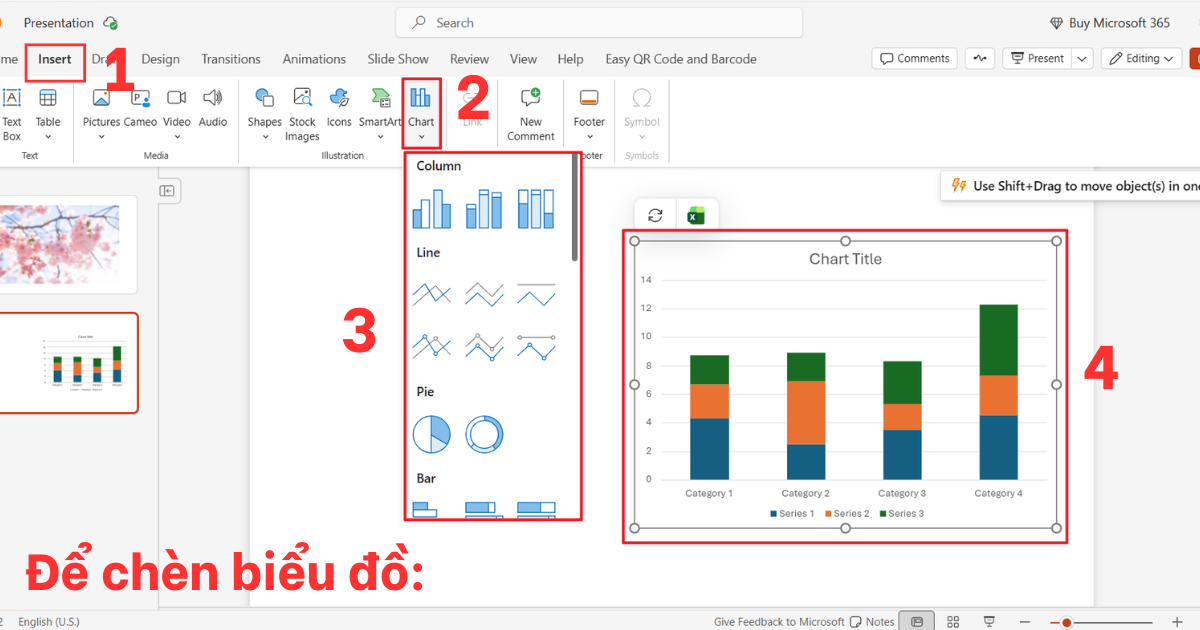Image resolution: width=1200 pixels, height=630 pixels.
Task: Click the cloud saved status icon
Action: pos(111,23)
